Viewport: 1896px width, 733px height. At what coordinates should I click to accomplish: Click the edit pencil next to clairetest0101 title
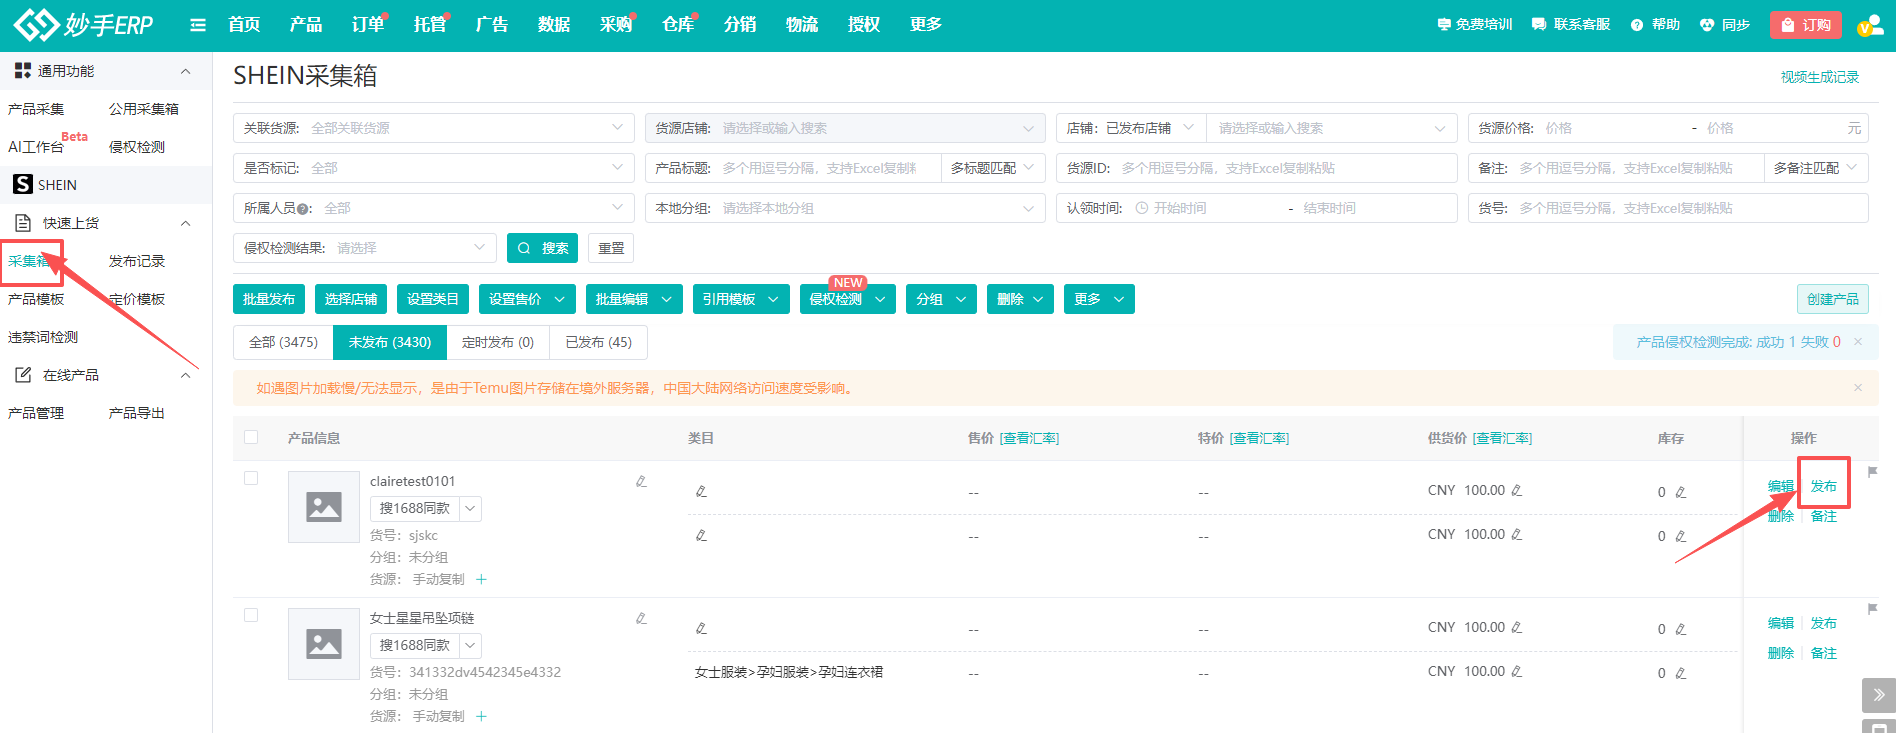click(641, 482)
